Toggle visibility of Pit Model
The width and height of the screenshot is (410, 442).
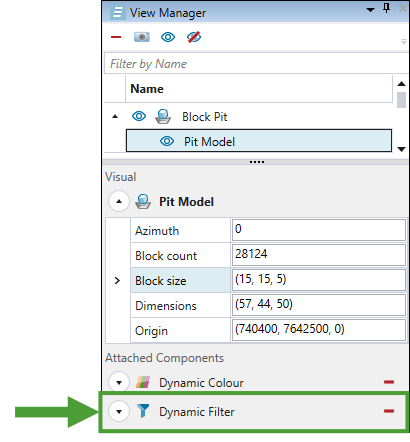[x=167, y=141]
